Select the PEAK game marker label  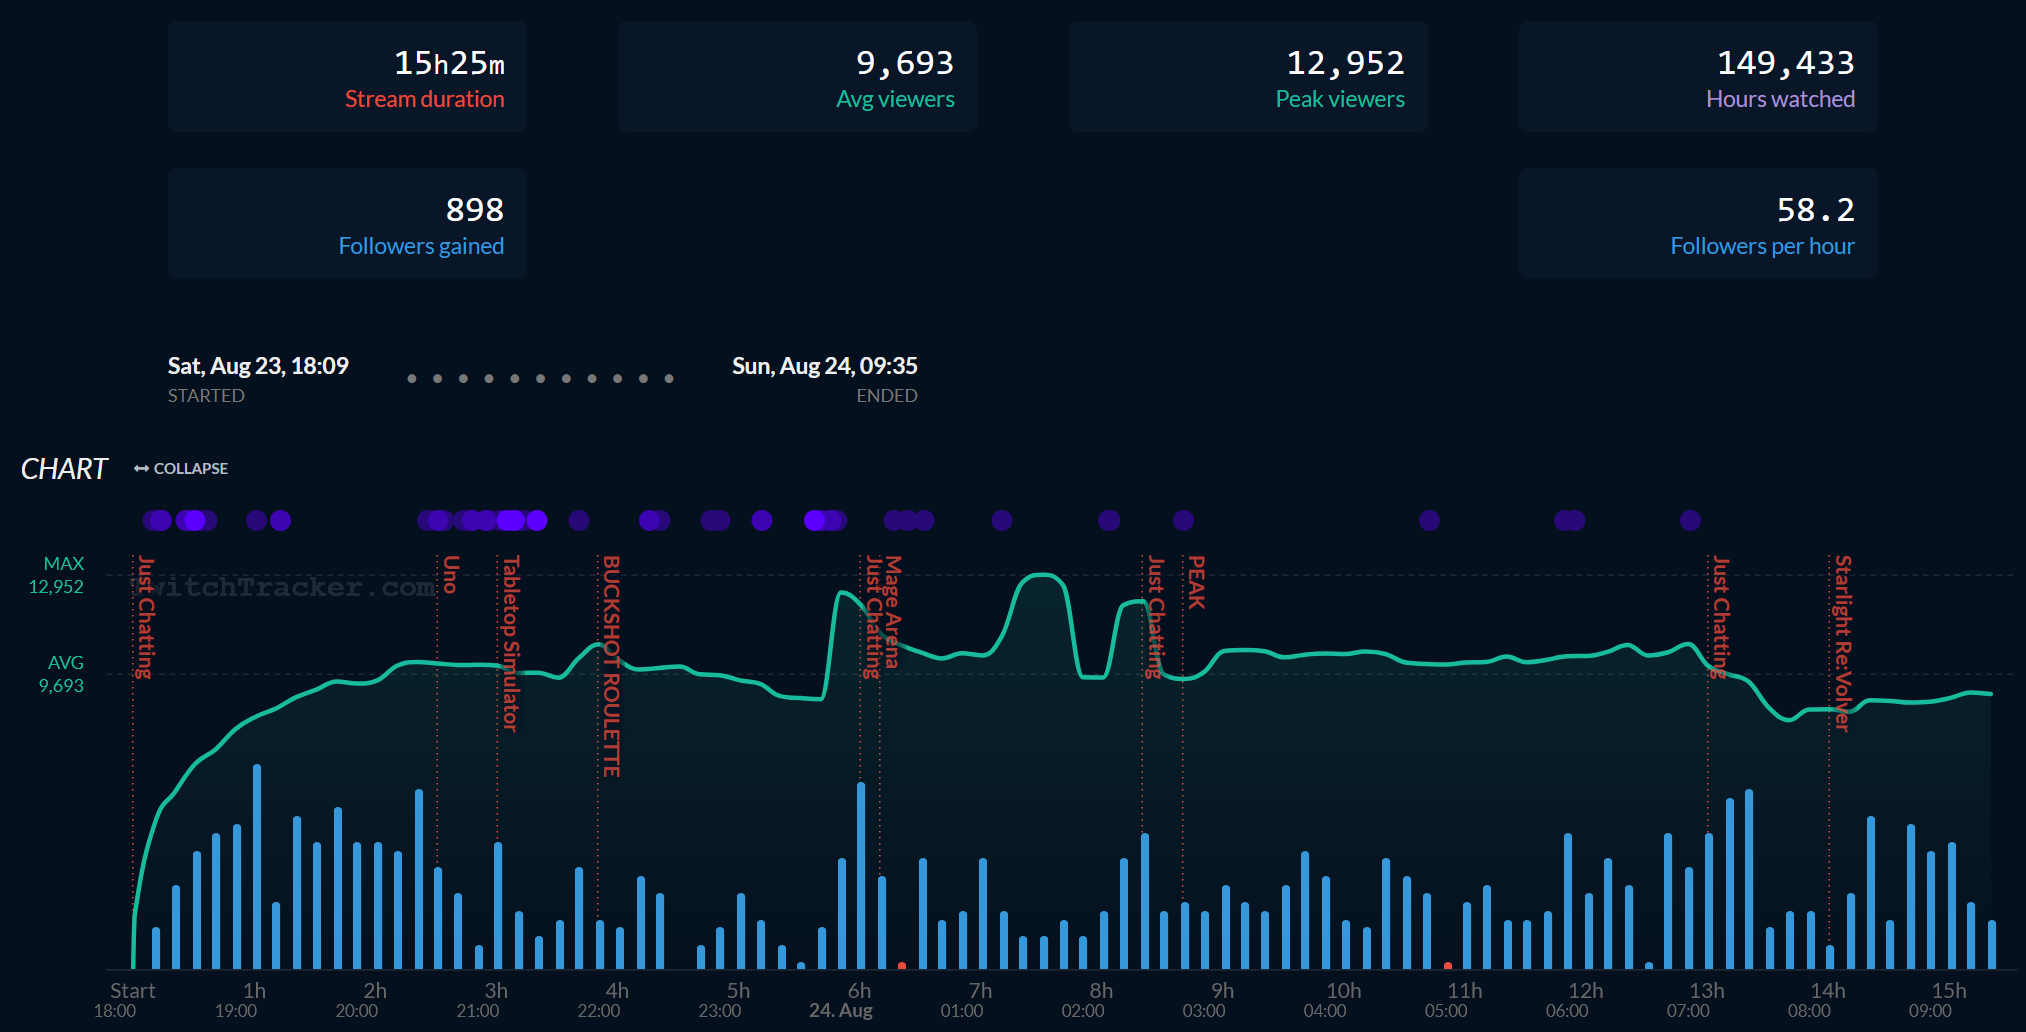tap(1196, 582)
